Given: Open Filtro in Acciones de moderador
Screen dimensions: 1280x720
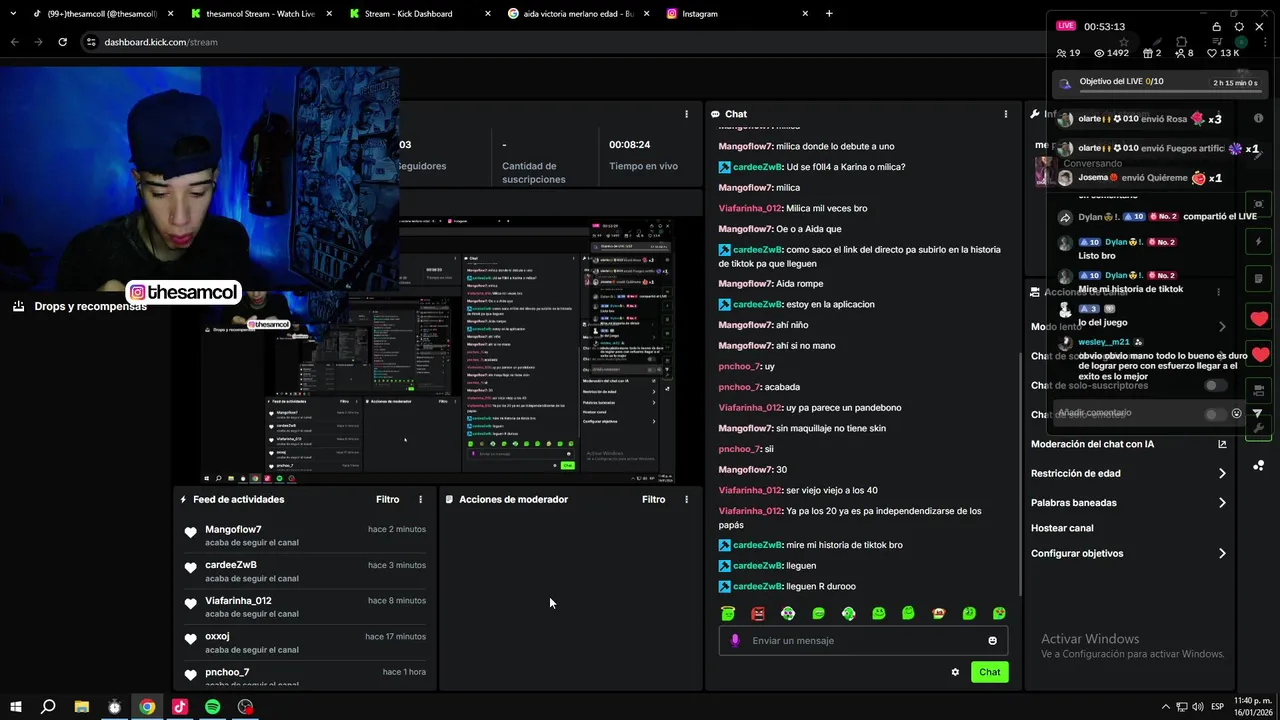Looking at the screenshot, I should (653, 499).
